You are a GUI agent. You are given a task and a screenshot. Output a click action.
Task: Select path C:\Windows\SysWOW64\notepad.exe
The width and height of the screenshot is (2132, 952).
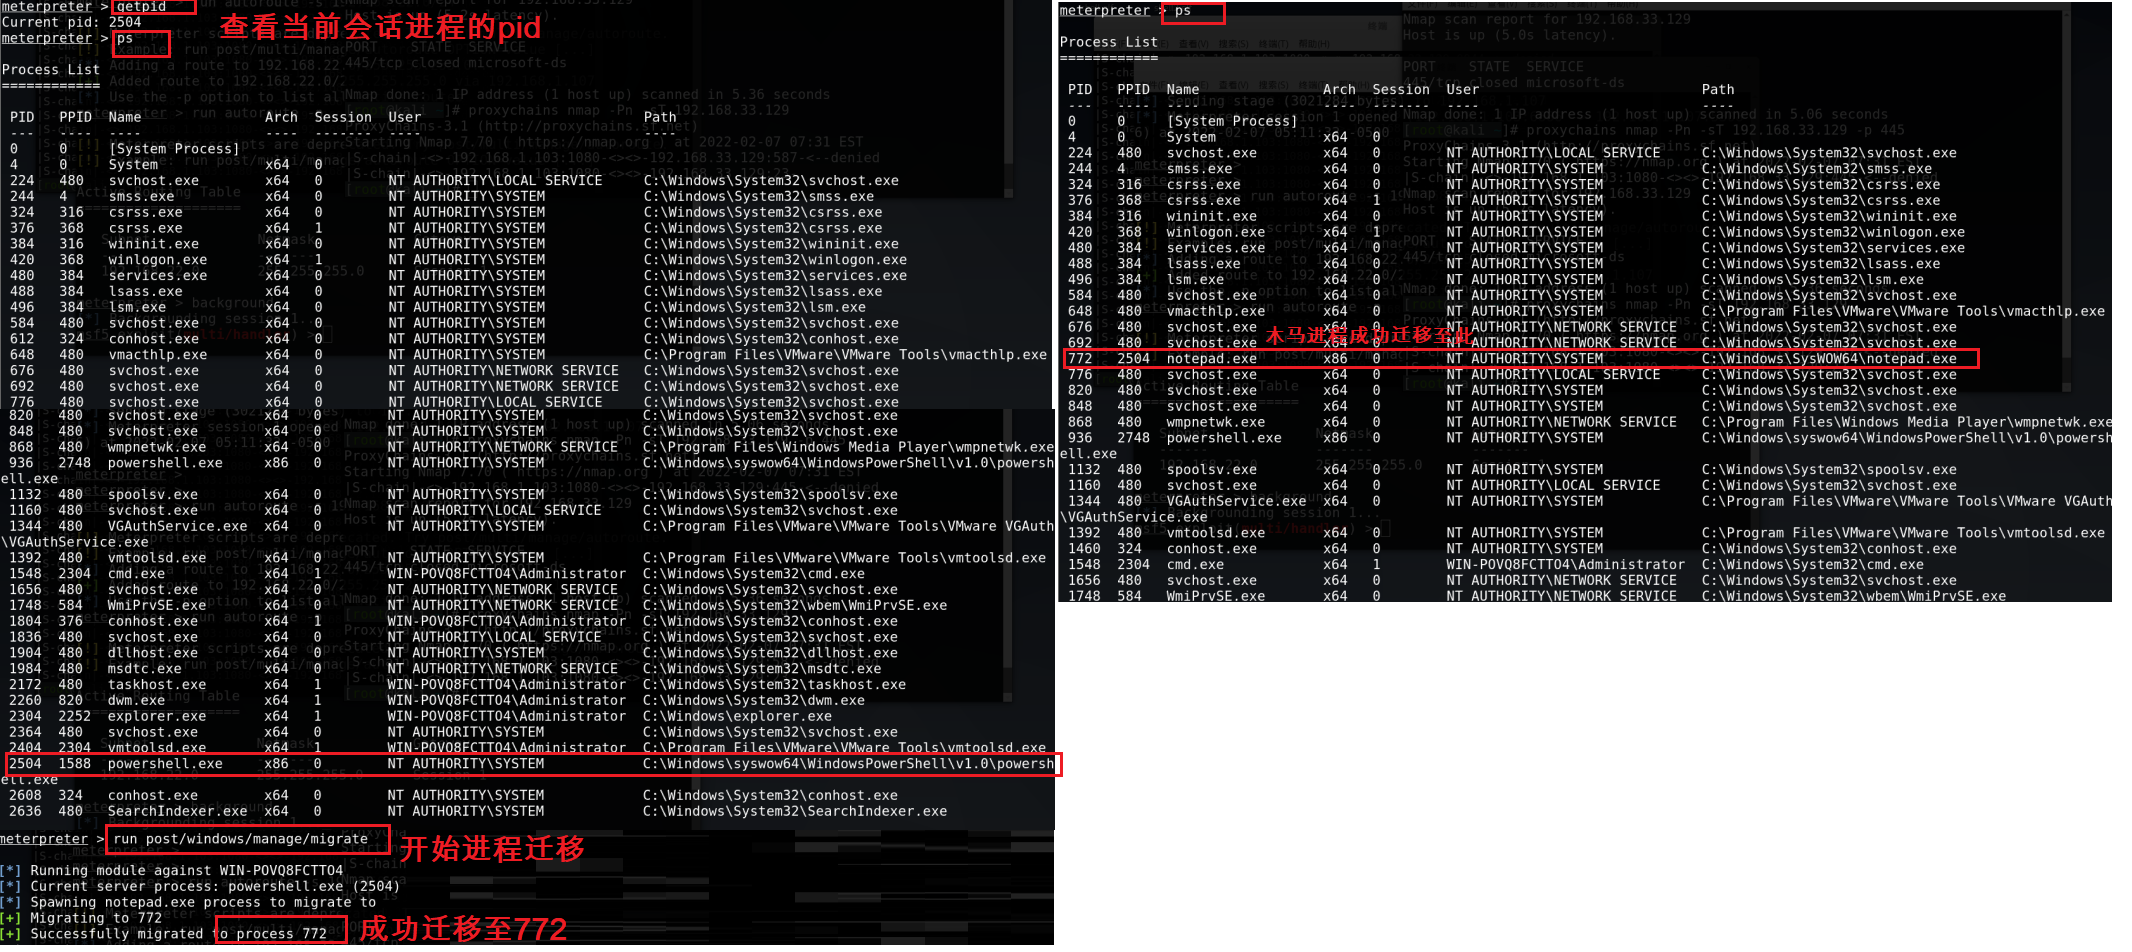click(1829, 359)
